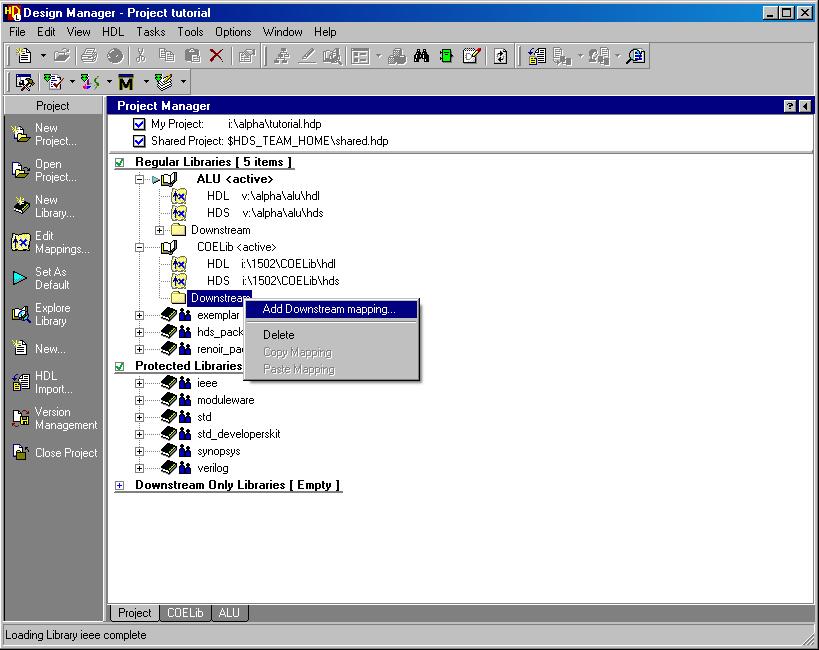The width and height of the screenshot is (819, 650).
Task: Toggle the Regular Libraries section checkbox
Action: (120, 162)
